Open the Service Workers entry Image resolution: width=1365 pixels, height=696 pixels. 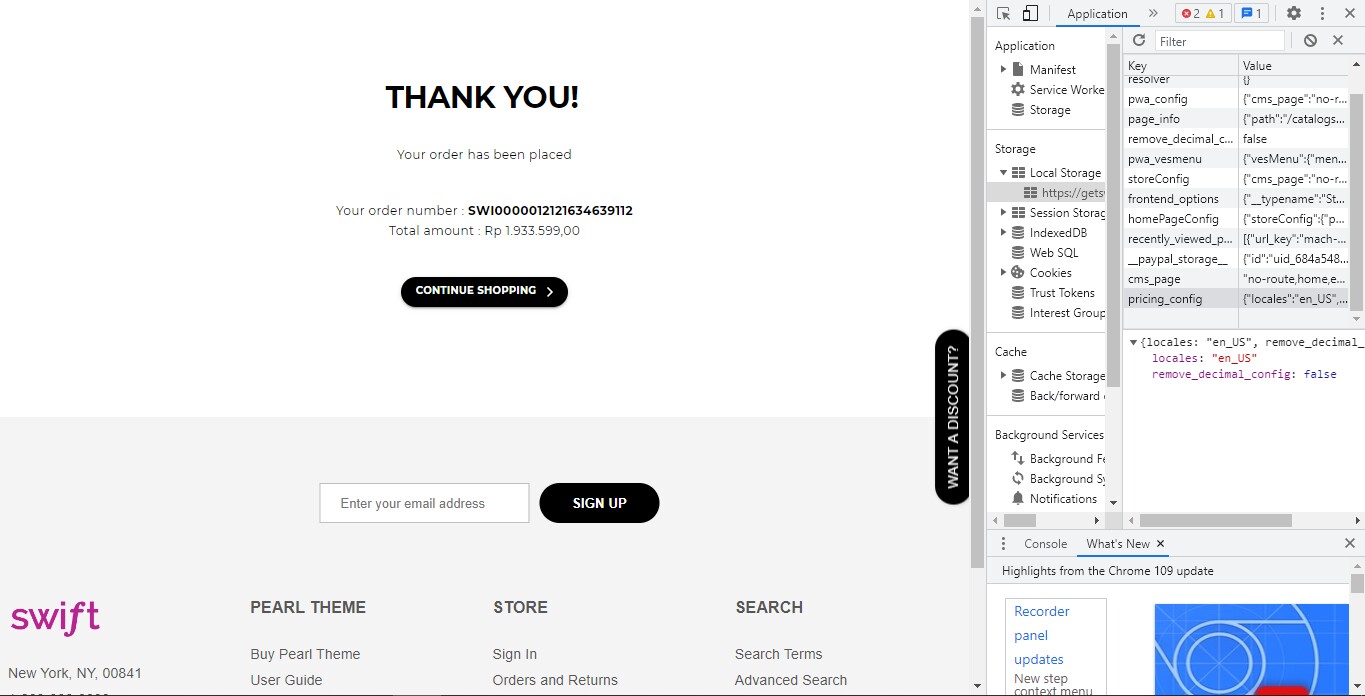[x=1067, y=90]
